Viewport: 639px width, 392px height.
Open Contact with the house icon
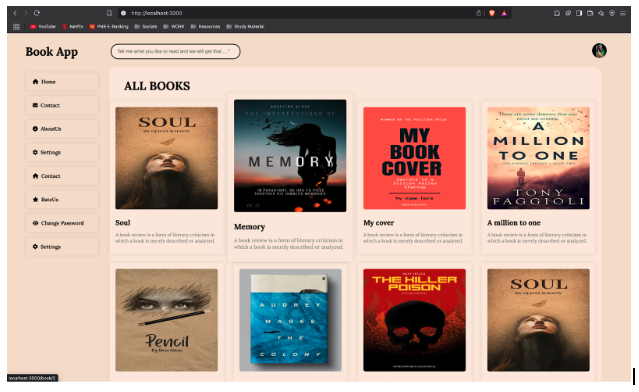(62, 176)
